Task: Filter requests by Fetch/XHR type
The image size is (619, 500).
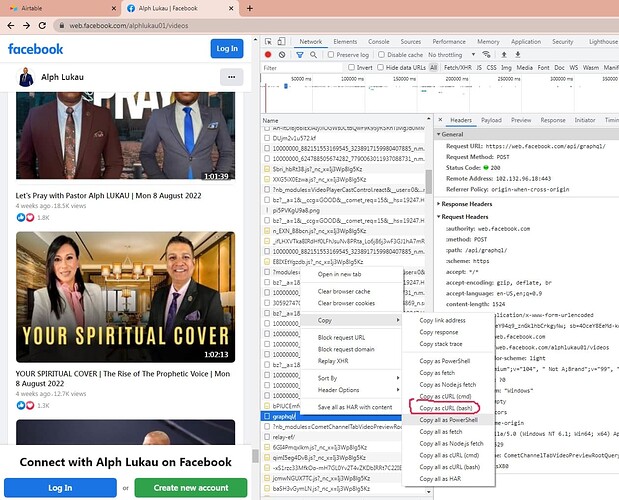Action: (x=458, y=67)
